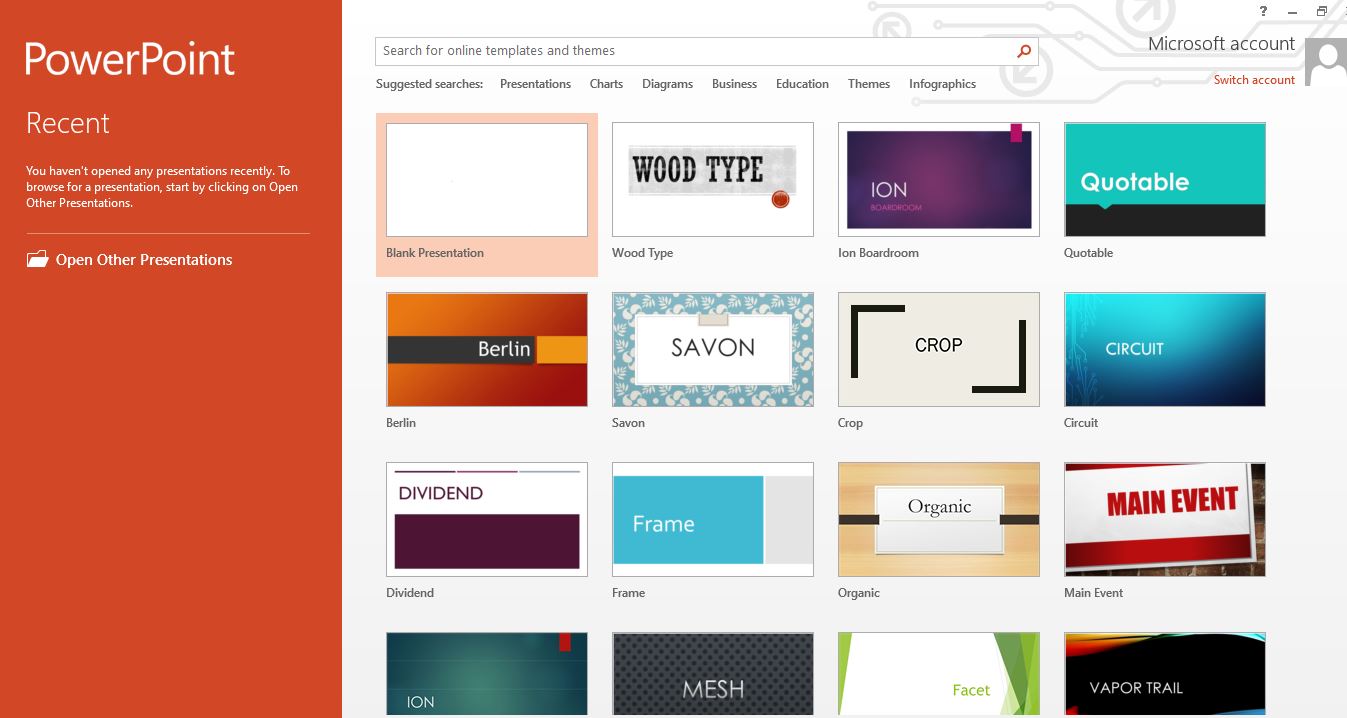Choose the Frame template thumbnail
The height and width of the screenshot is (718, 1347).
(x=713, y=520)
